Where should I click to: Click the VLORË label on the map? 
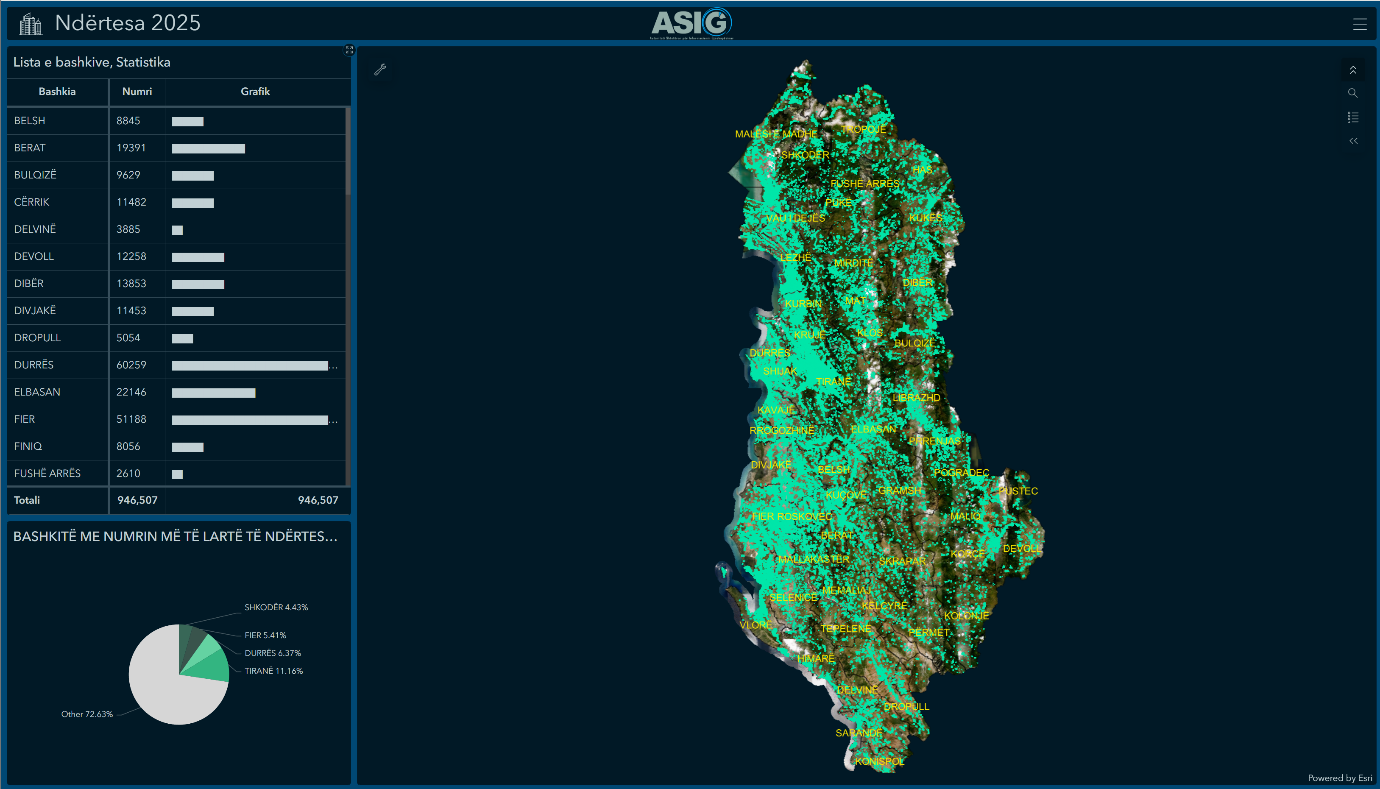coord(755,625)
